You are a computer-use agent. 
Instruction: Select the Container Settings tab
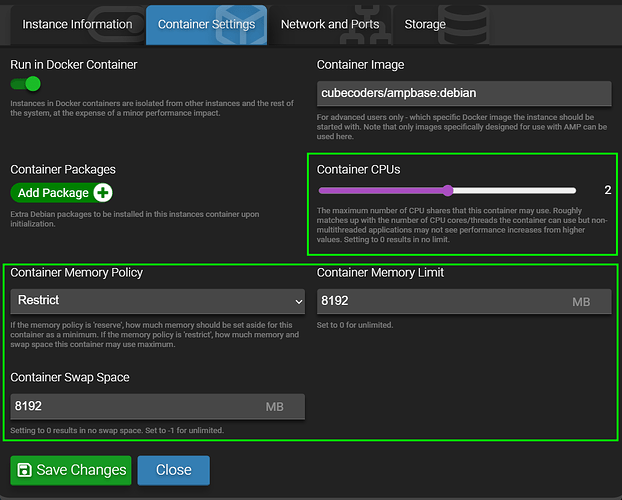(x=206, y=24)
